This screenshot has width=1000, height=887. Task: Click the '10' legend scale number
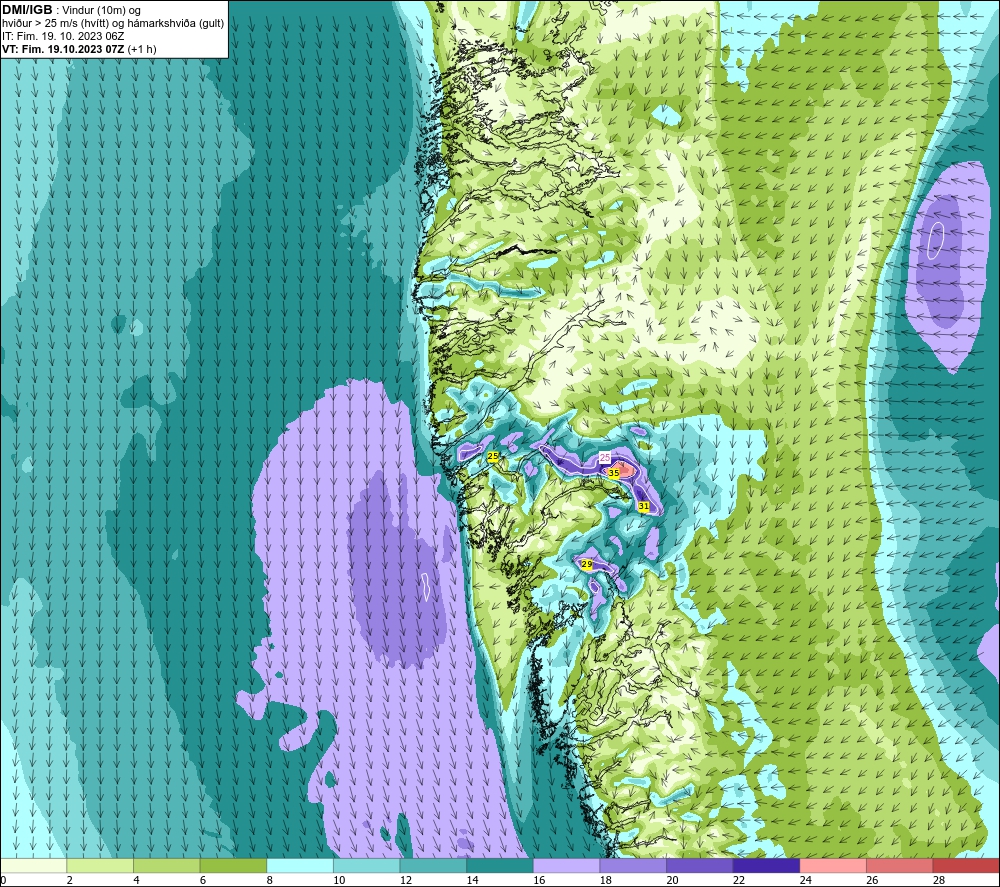pyautogui.click(x=339, y=880)
